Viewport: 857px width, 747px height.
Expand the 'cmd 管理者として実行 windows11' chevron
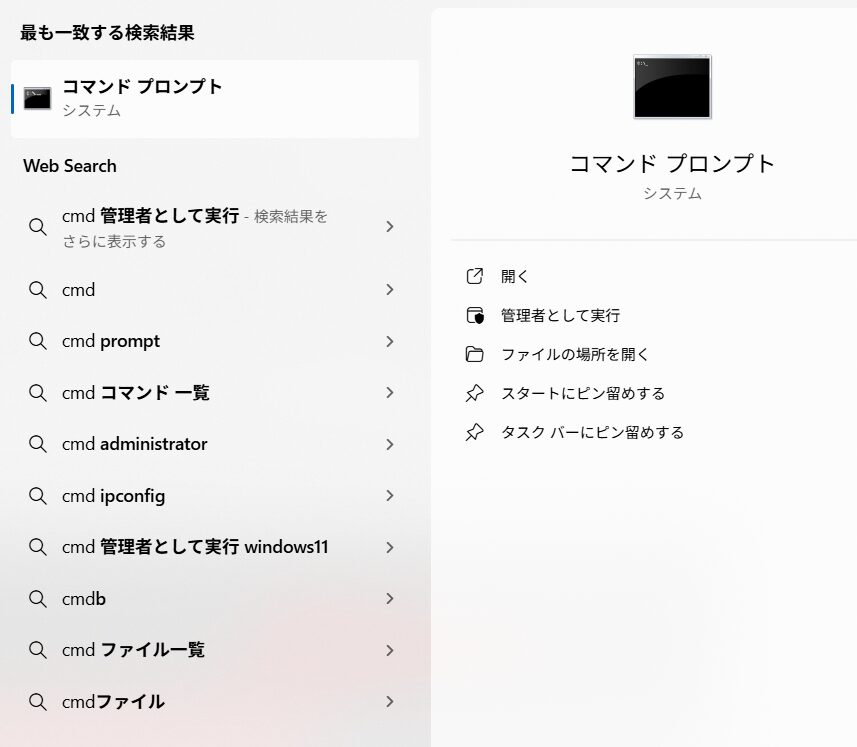point(390,547)
